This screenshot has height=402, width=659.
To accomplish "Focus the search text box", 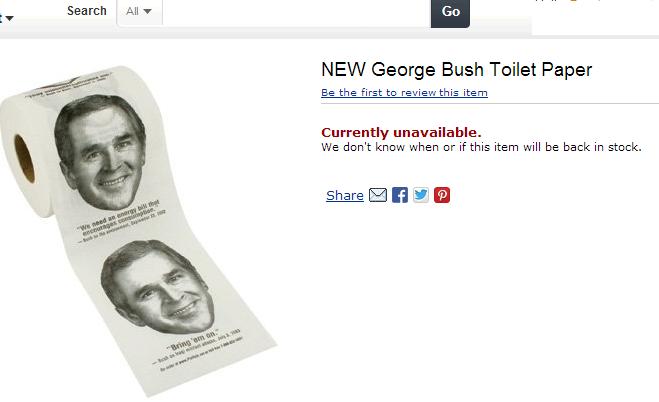I will tap(296, 12).
